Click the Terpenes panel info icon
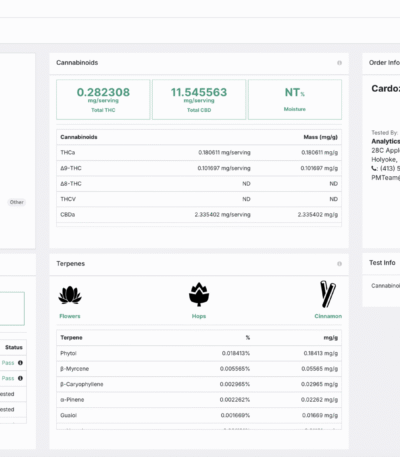The image size is (400, 457). coord(339,264)
